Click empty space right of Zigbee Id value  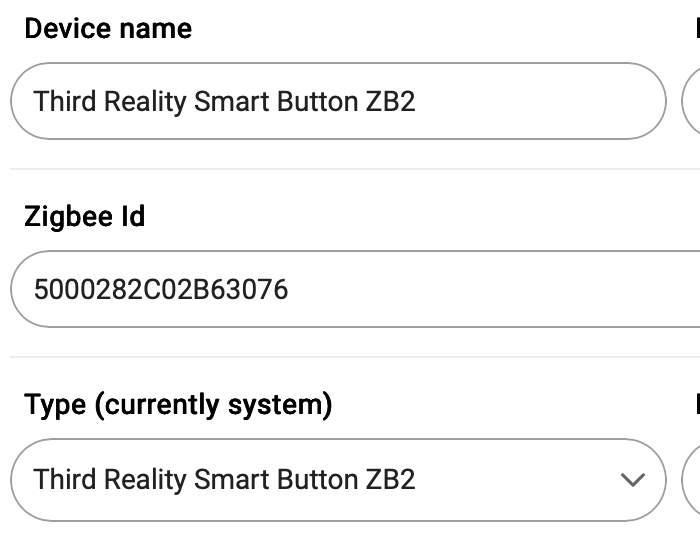(491, 289)
